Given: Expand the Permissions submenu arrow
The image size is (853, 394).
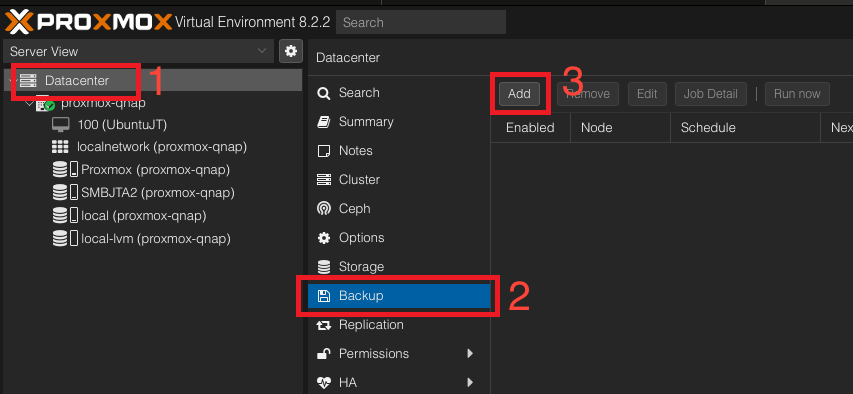Looking at the screenshot, I should coord(471,354).
